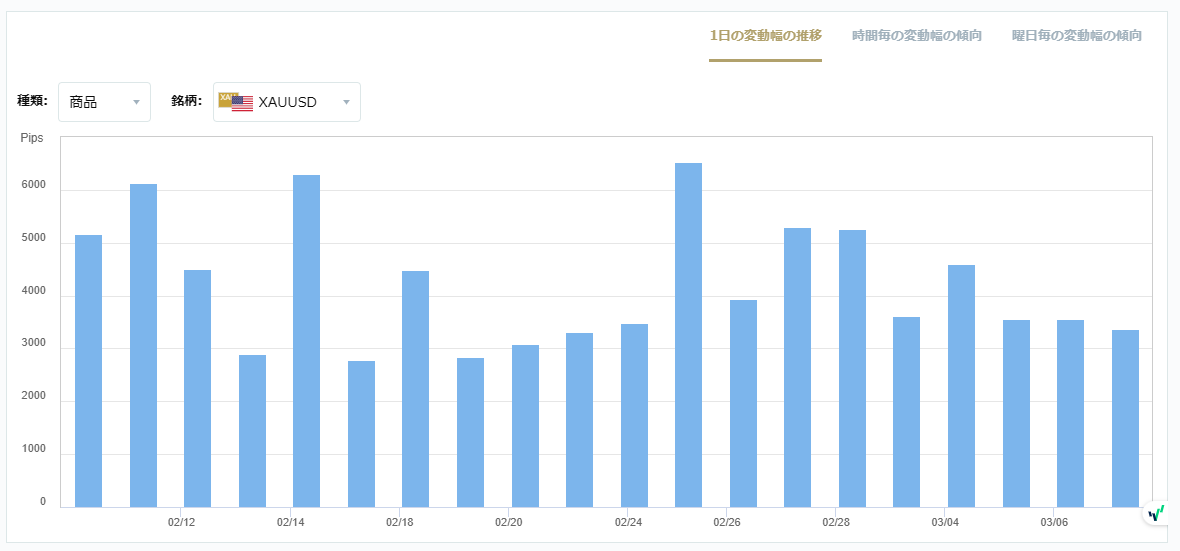Viewport: 1180px width, 551px height.
Task: Click the Pips axis title
Action: pos(32,139)
